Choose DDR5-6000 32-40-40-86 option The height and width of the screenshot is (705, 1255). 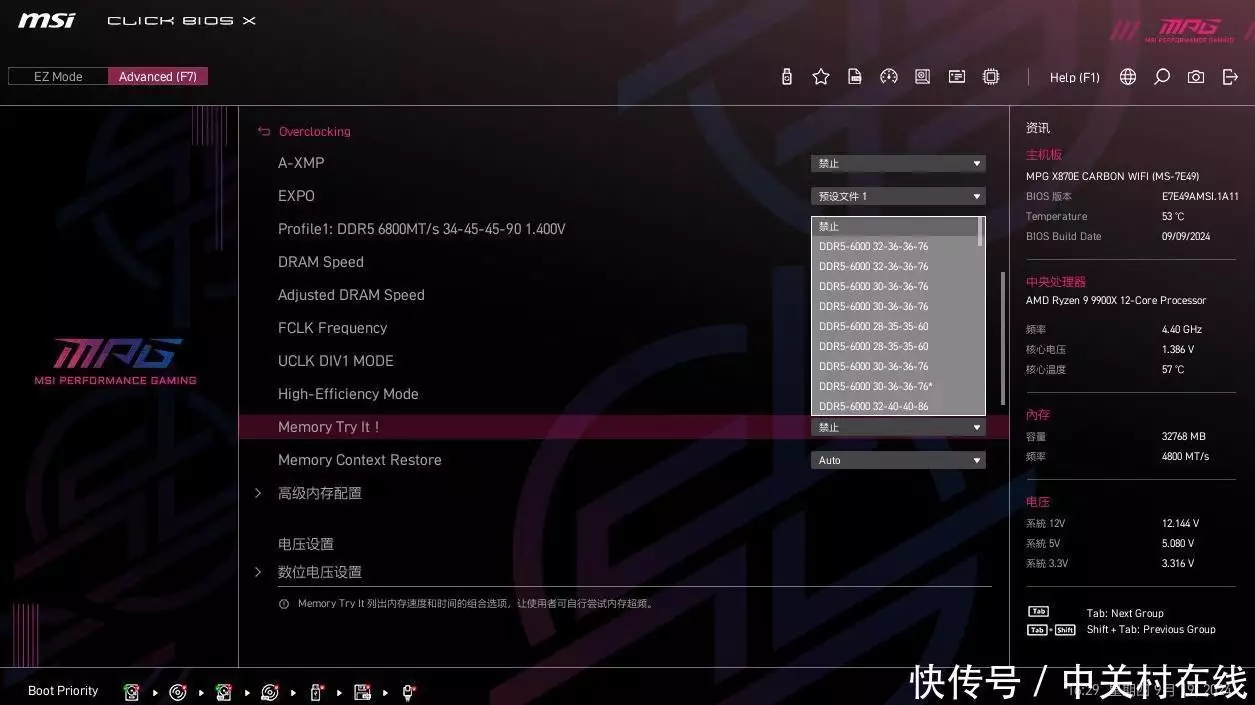click(x=894, y=406)
